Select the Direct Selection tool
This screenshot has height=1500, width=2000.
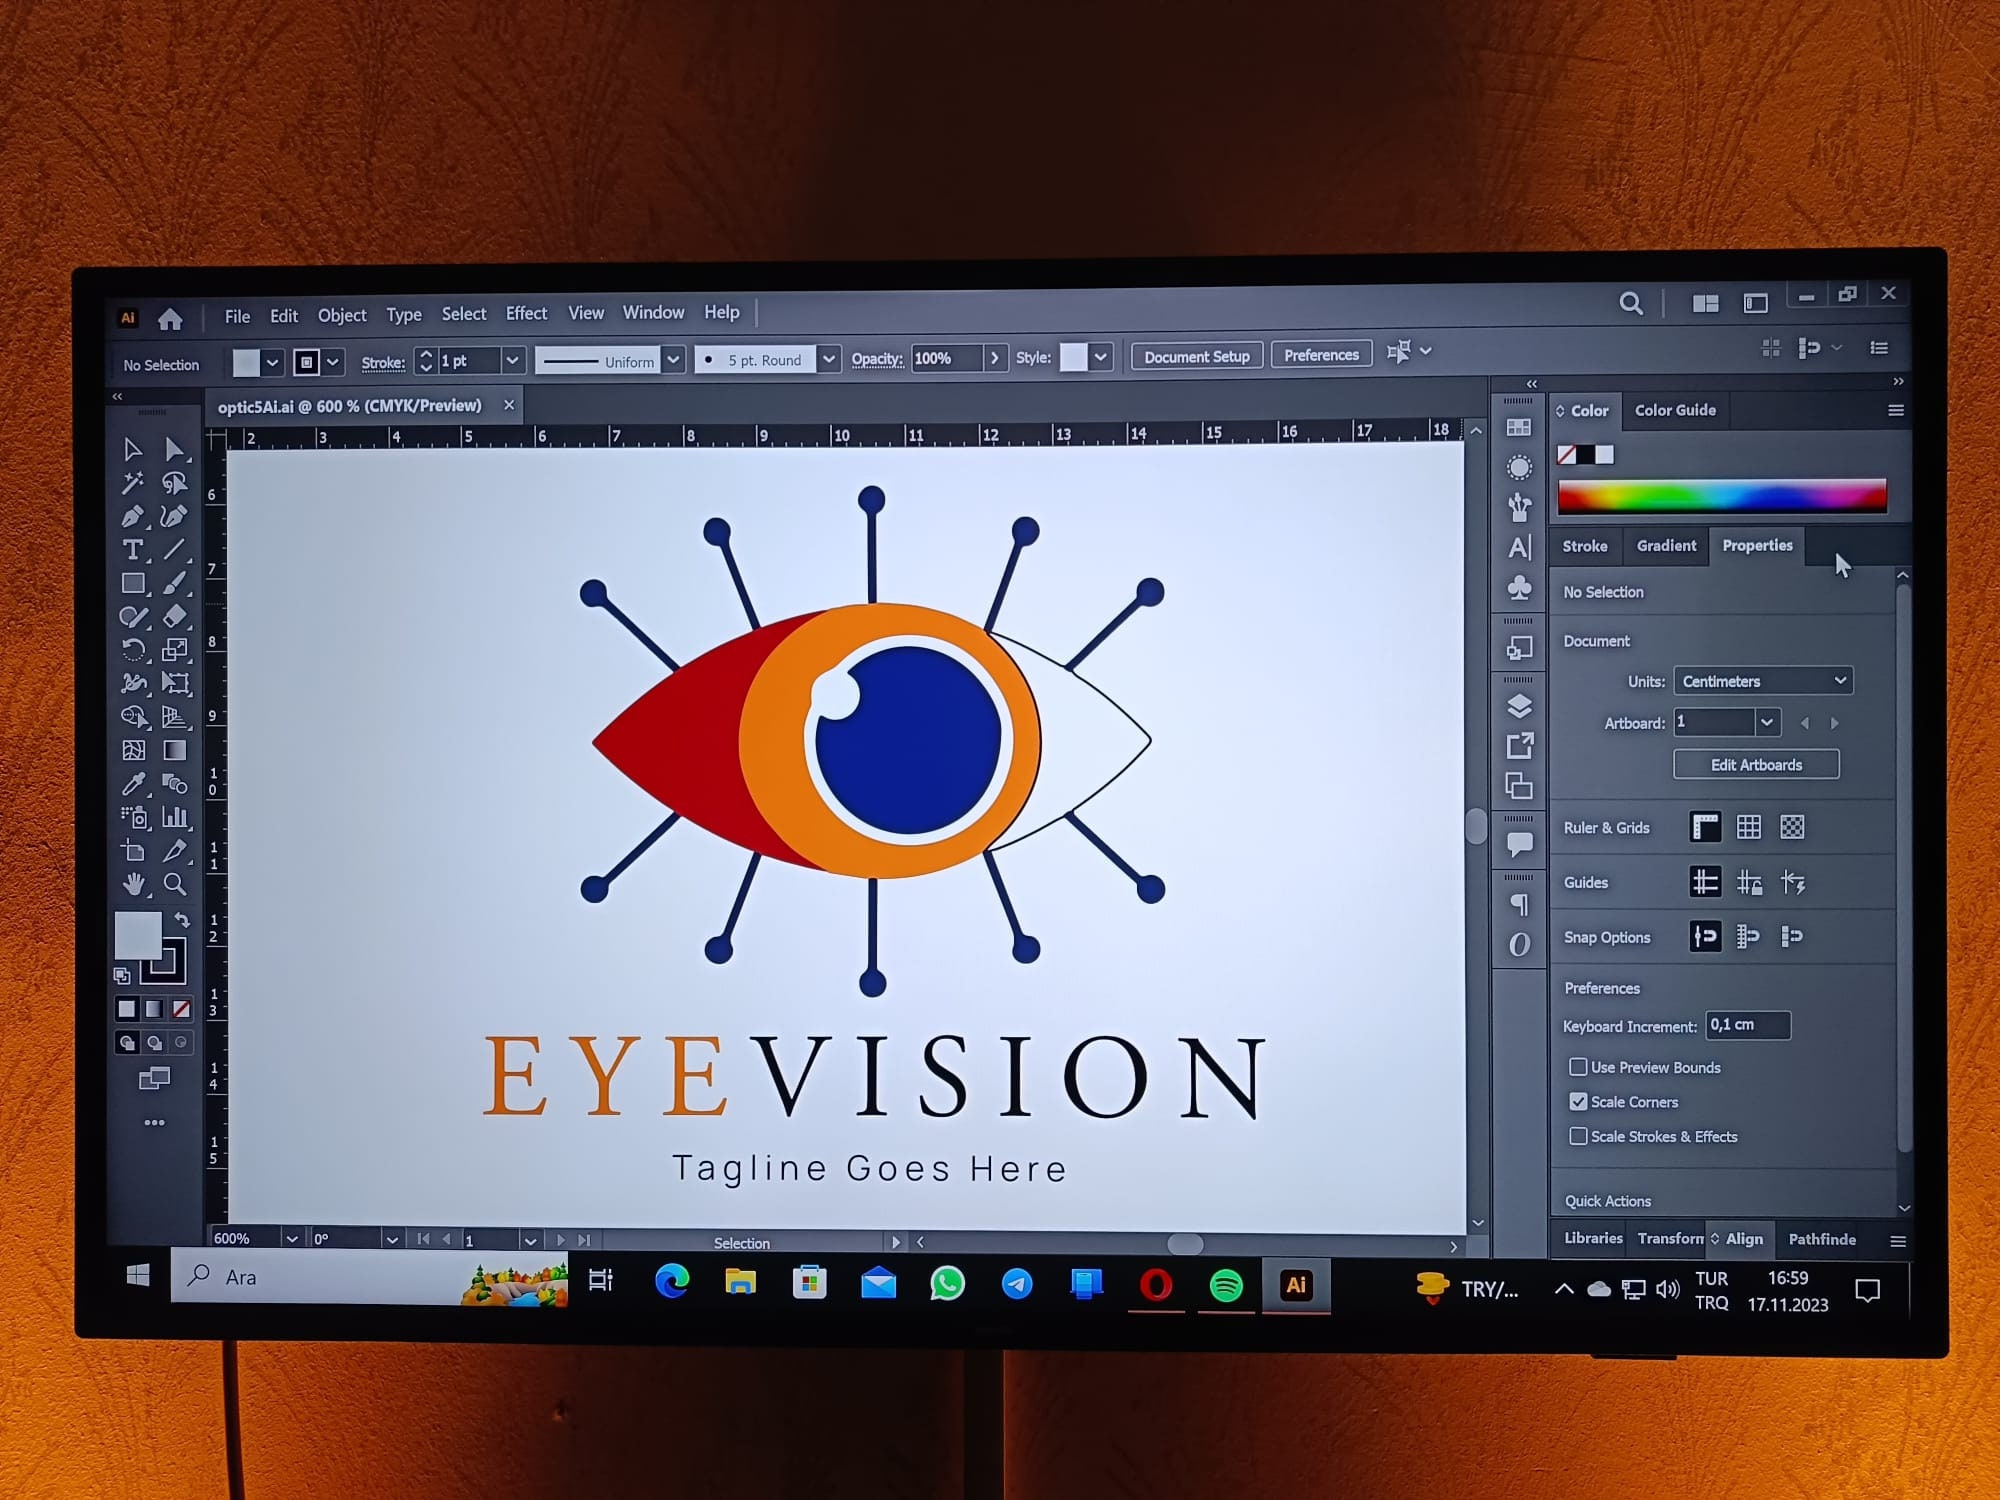click(174, 450)
